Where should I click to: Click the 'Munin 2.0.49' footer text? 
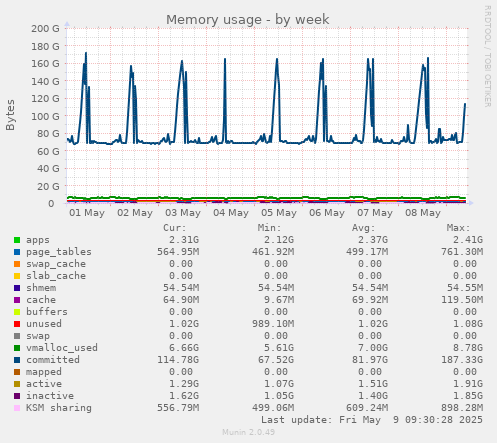[x=249, y=432]
